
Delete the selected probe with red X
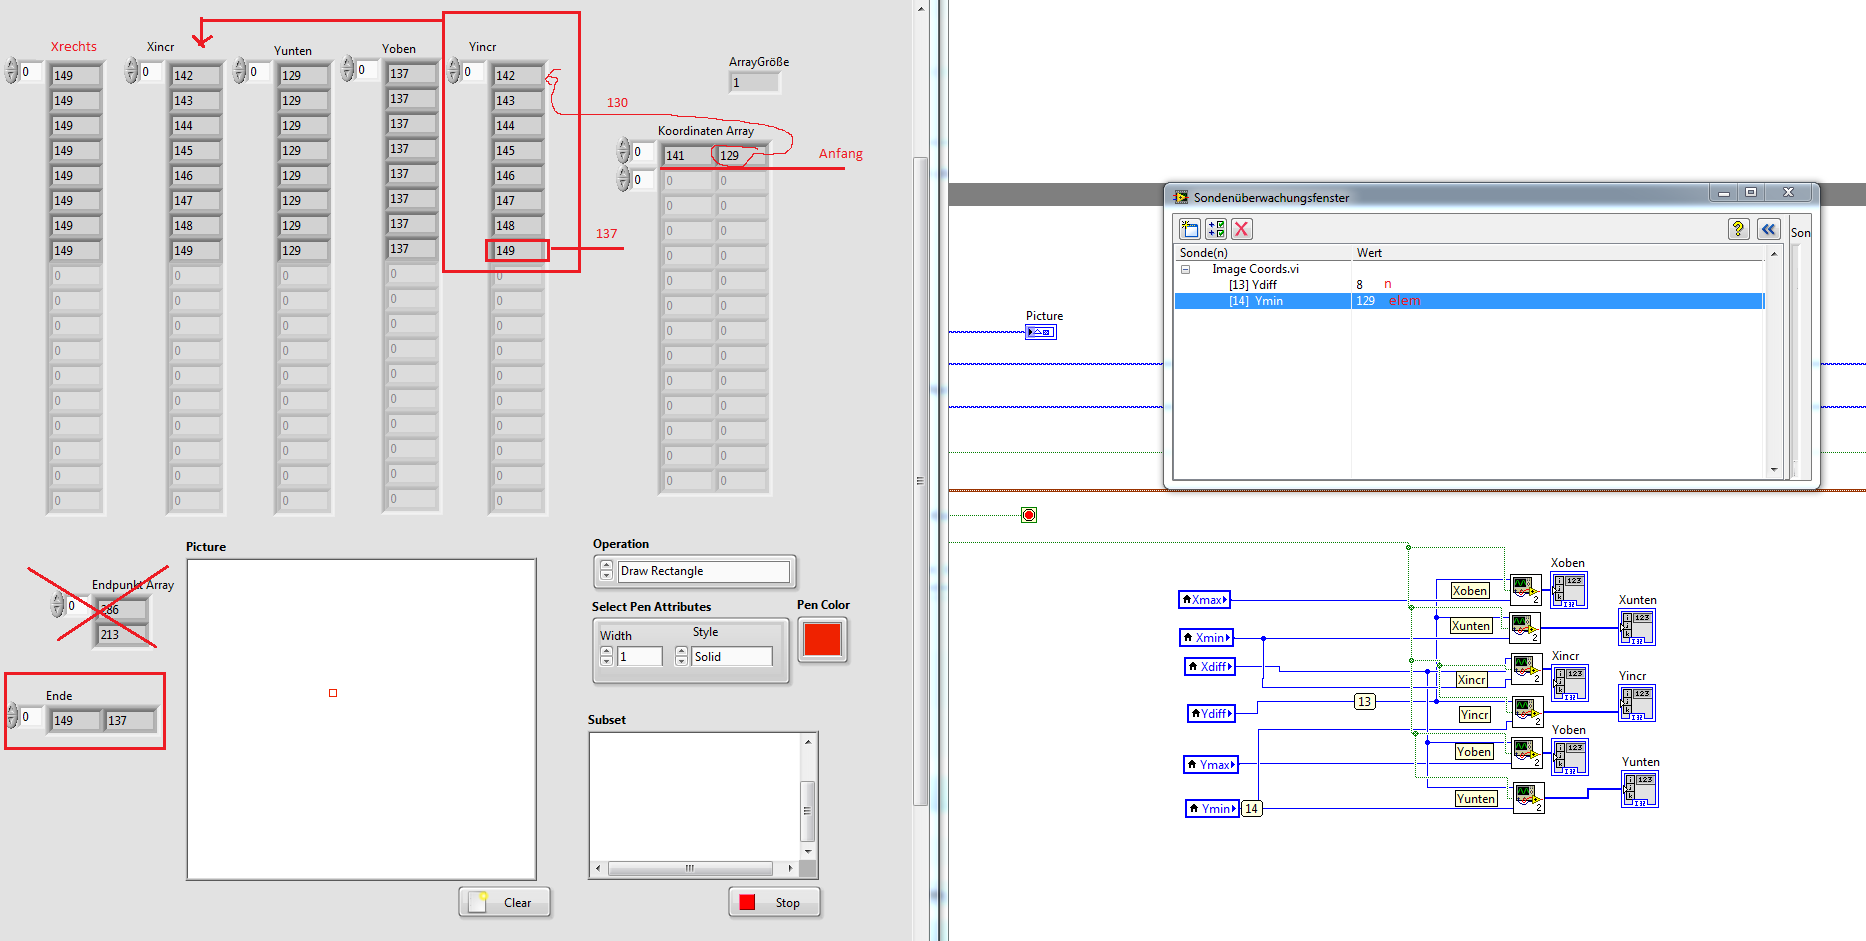tap(1241, 229)
